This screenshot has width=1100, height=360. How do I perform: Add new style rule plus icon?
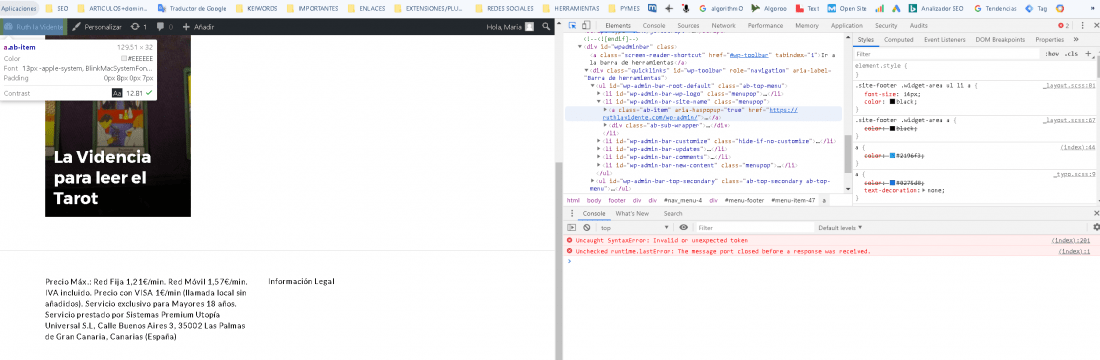[1088, 53]
